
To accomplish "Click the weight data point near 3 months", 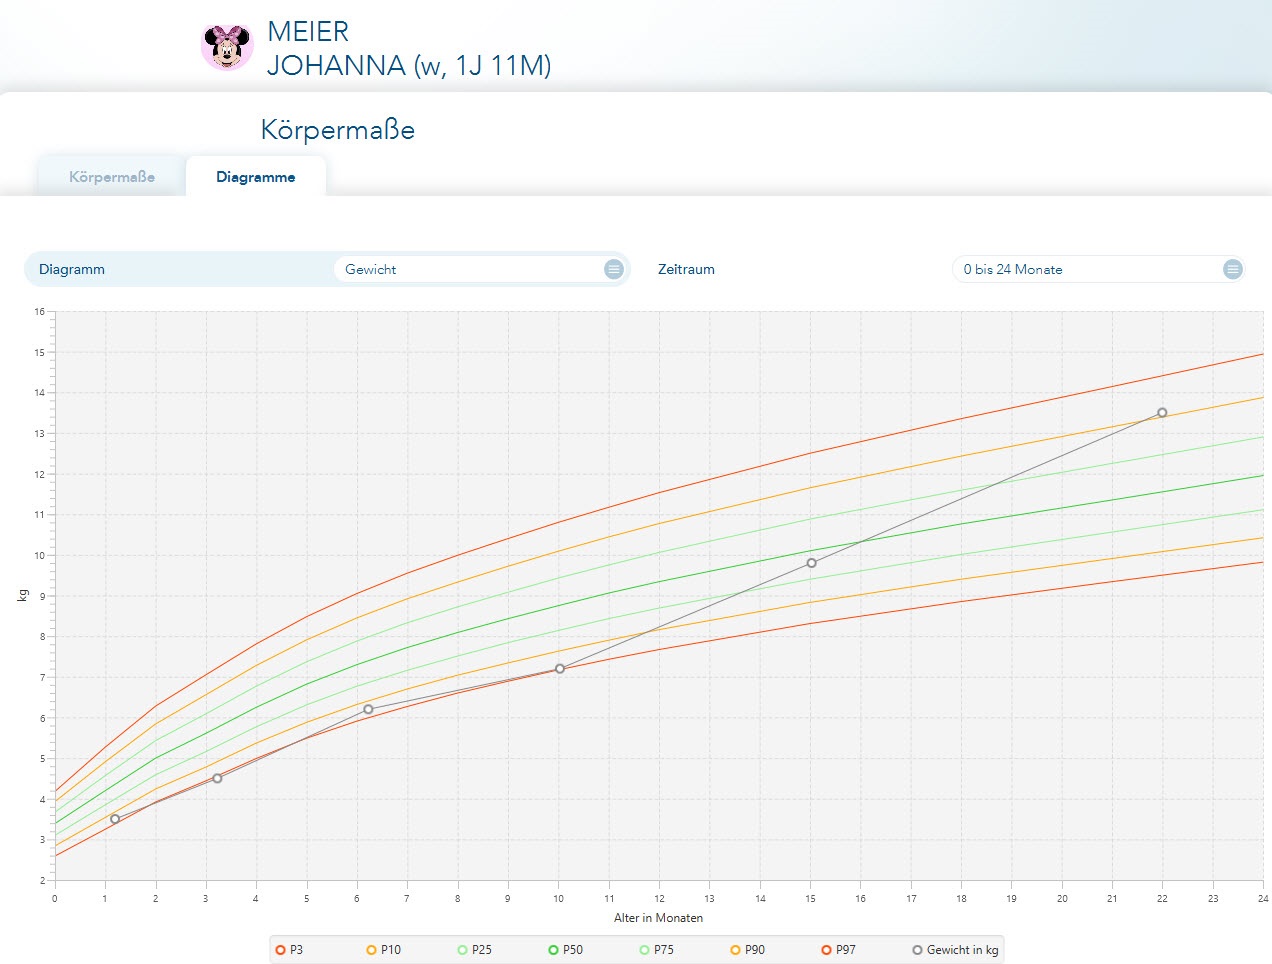I will point(217,778).
